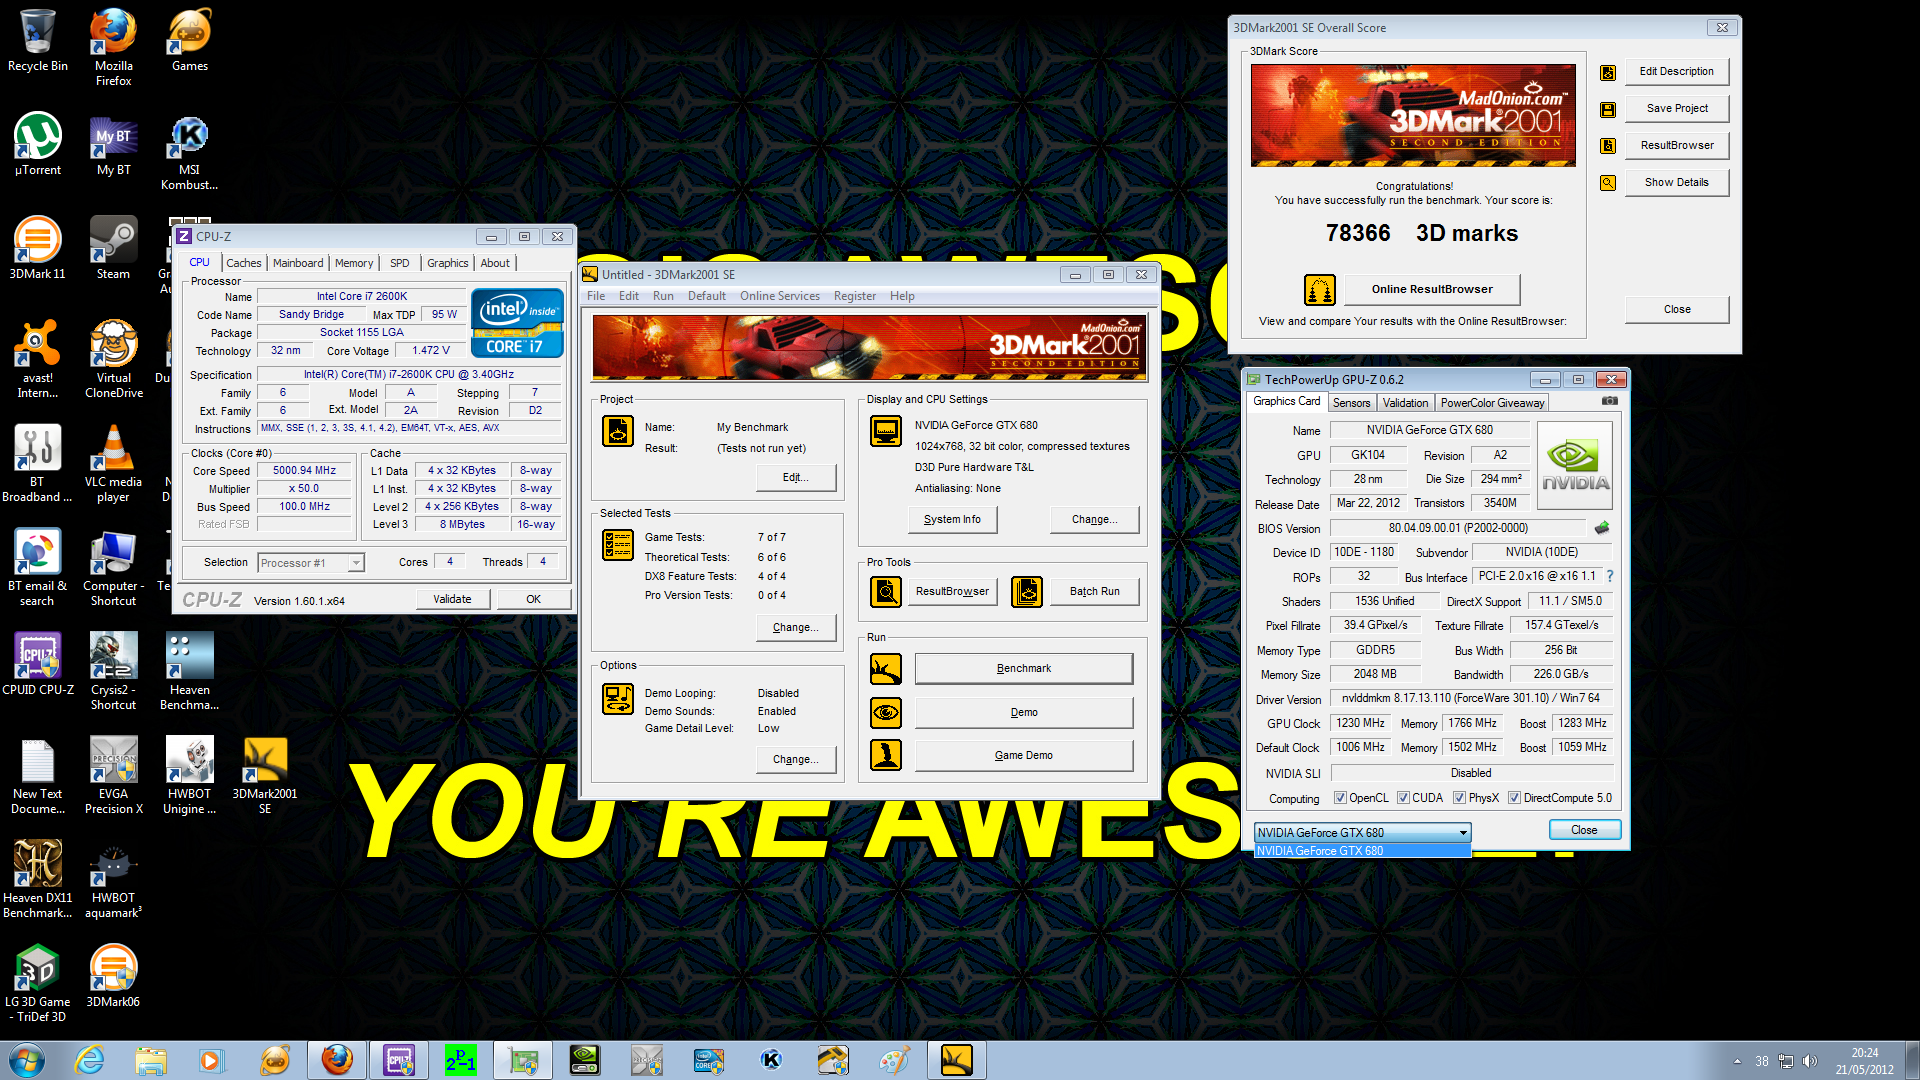Click the Driver Version field in GPU-Z

point(1470,699)
